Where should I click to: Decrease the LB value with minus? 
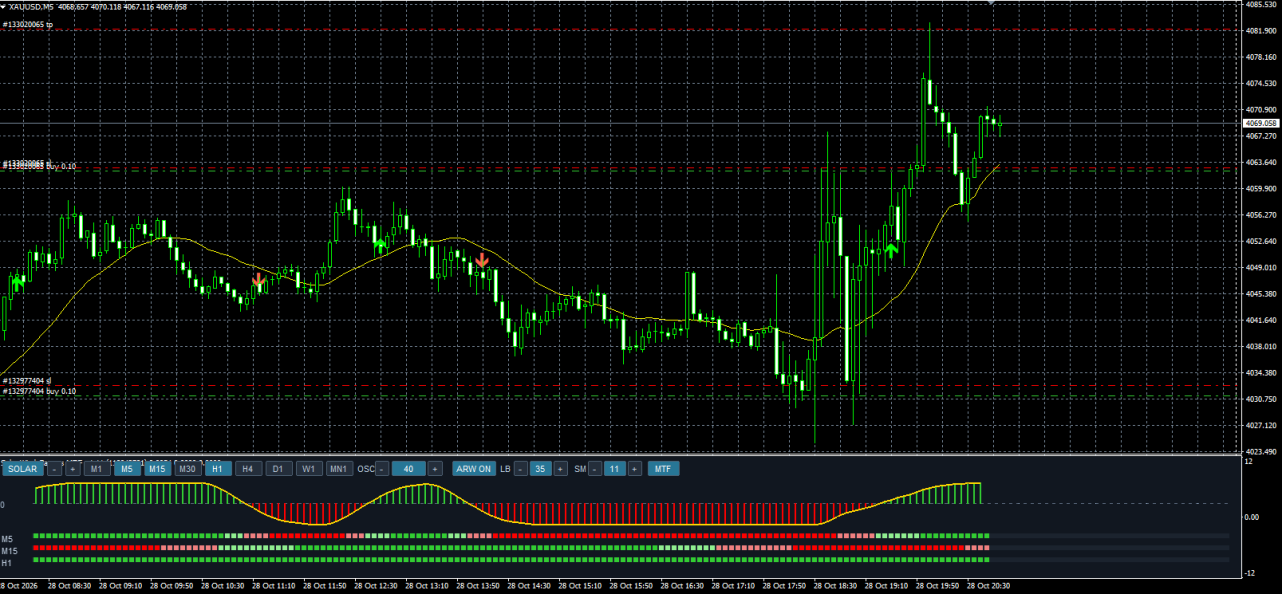[521, 468]
